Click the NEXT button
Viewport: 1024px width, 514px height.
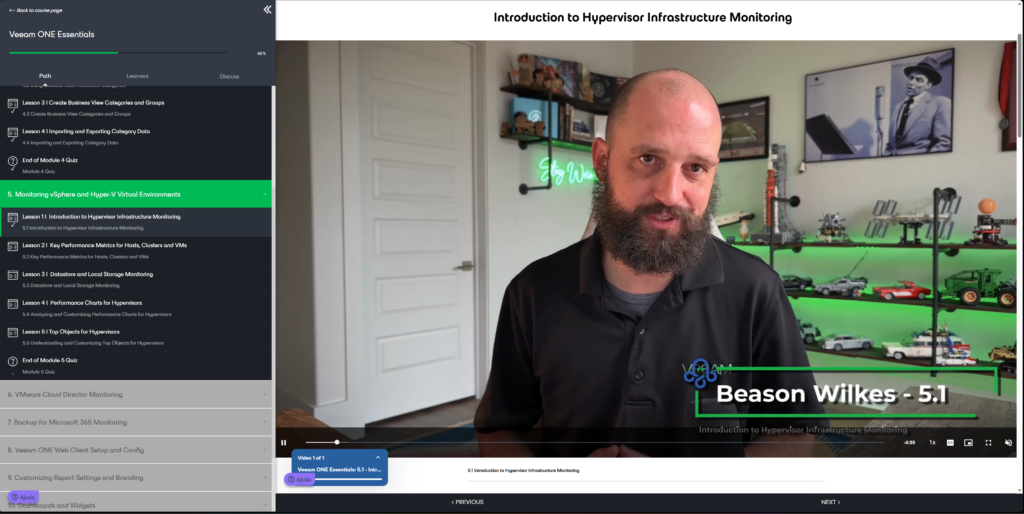pyautogui.click(x=830, y=502)
